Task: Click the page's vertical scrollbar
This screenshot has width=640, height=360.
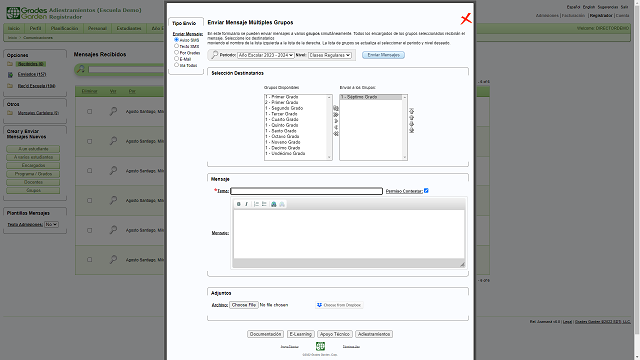Action: (636, 180)
